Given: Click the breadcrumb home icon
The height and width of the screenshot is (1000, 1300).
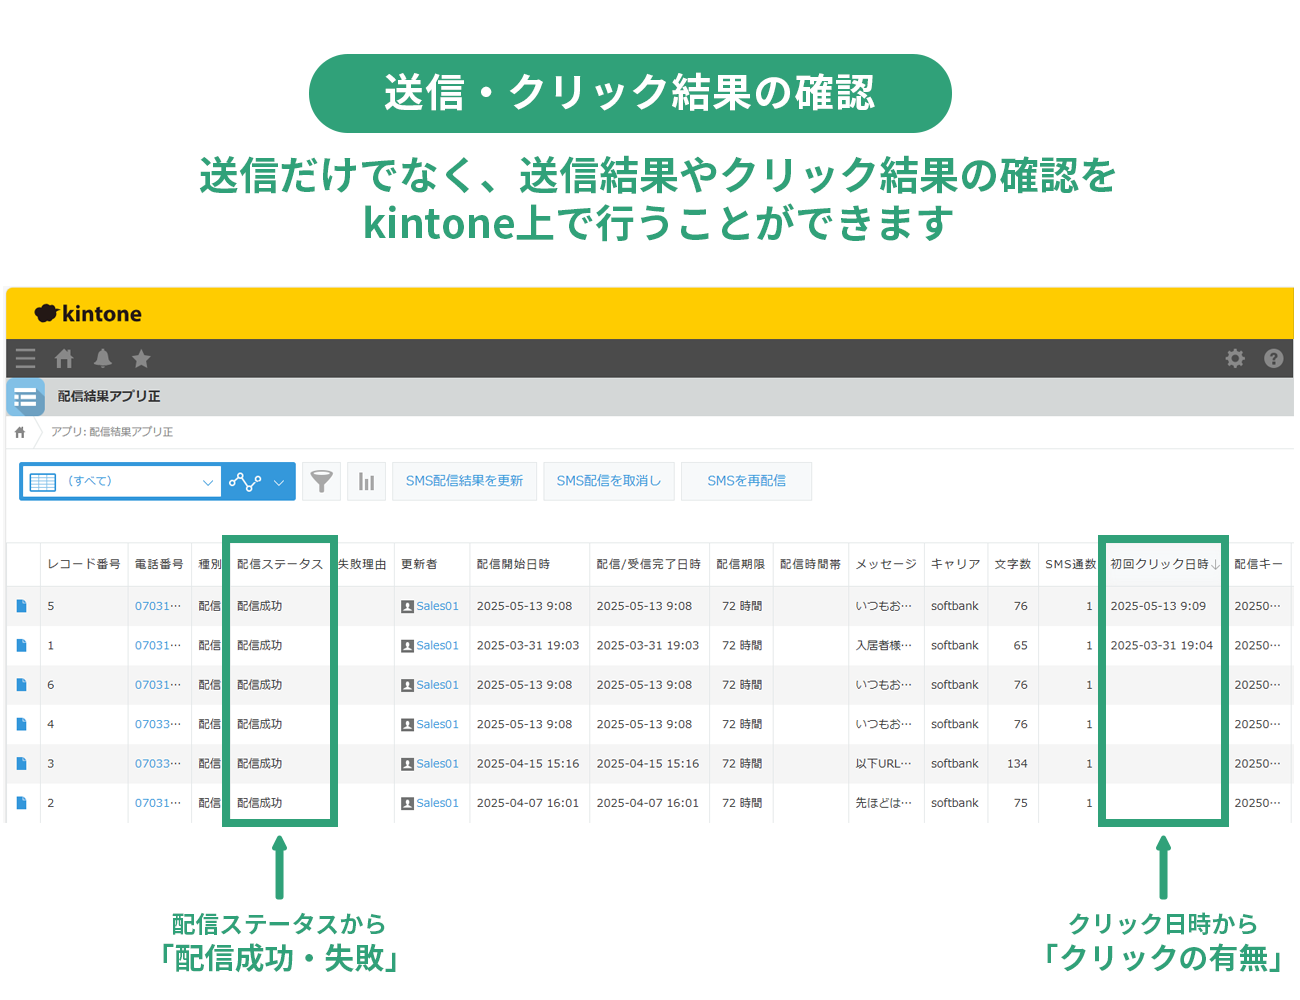Looking at the screenshot, I should 20,431.
